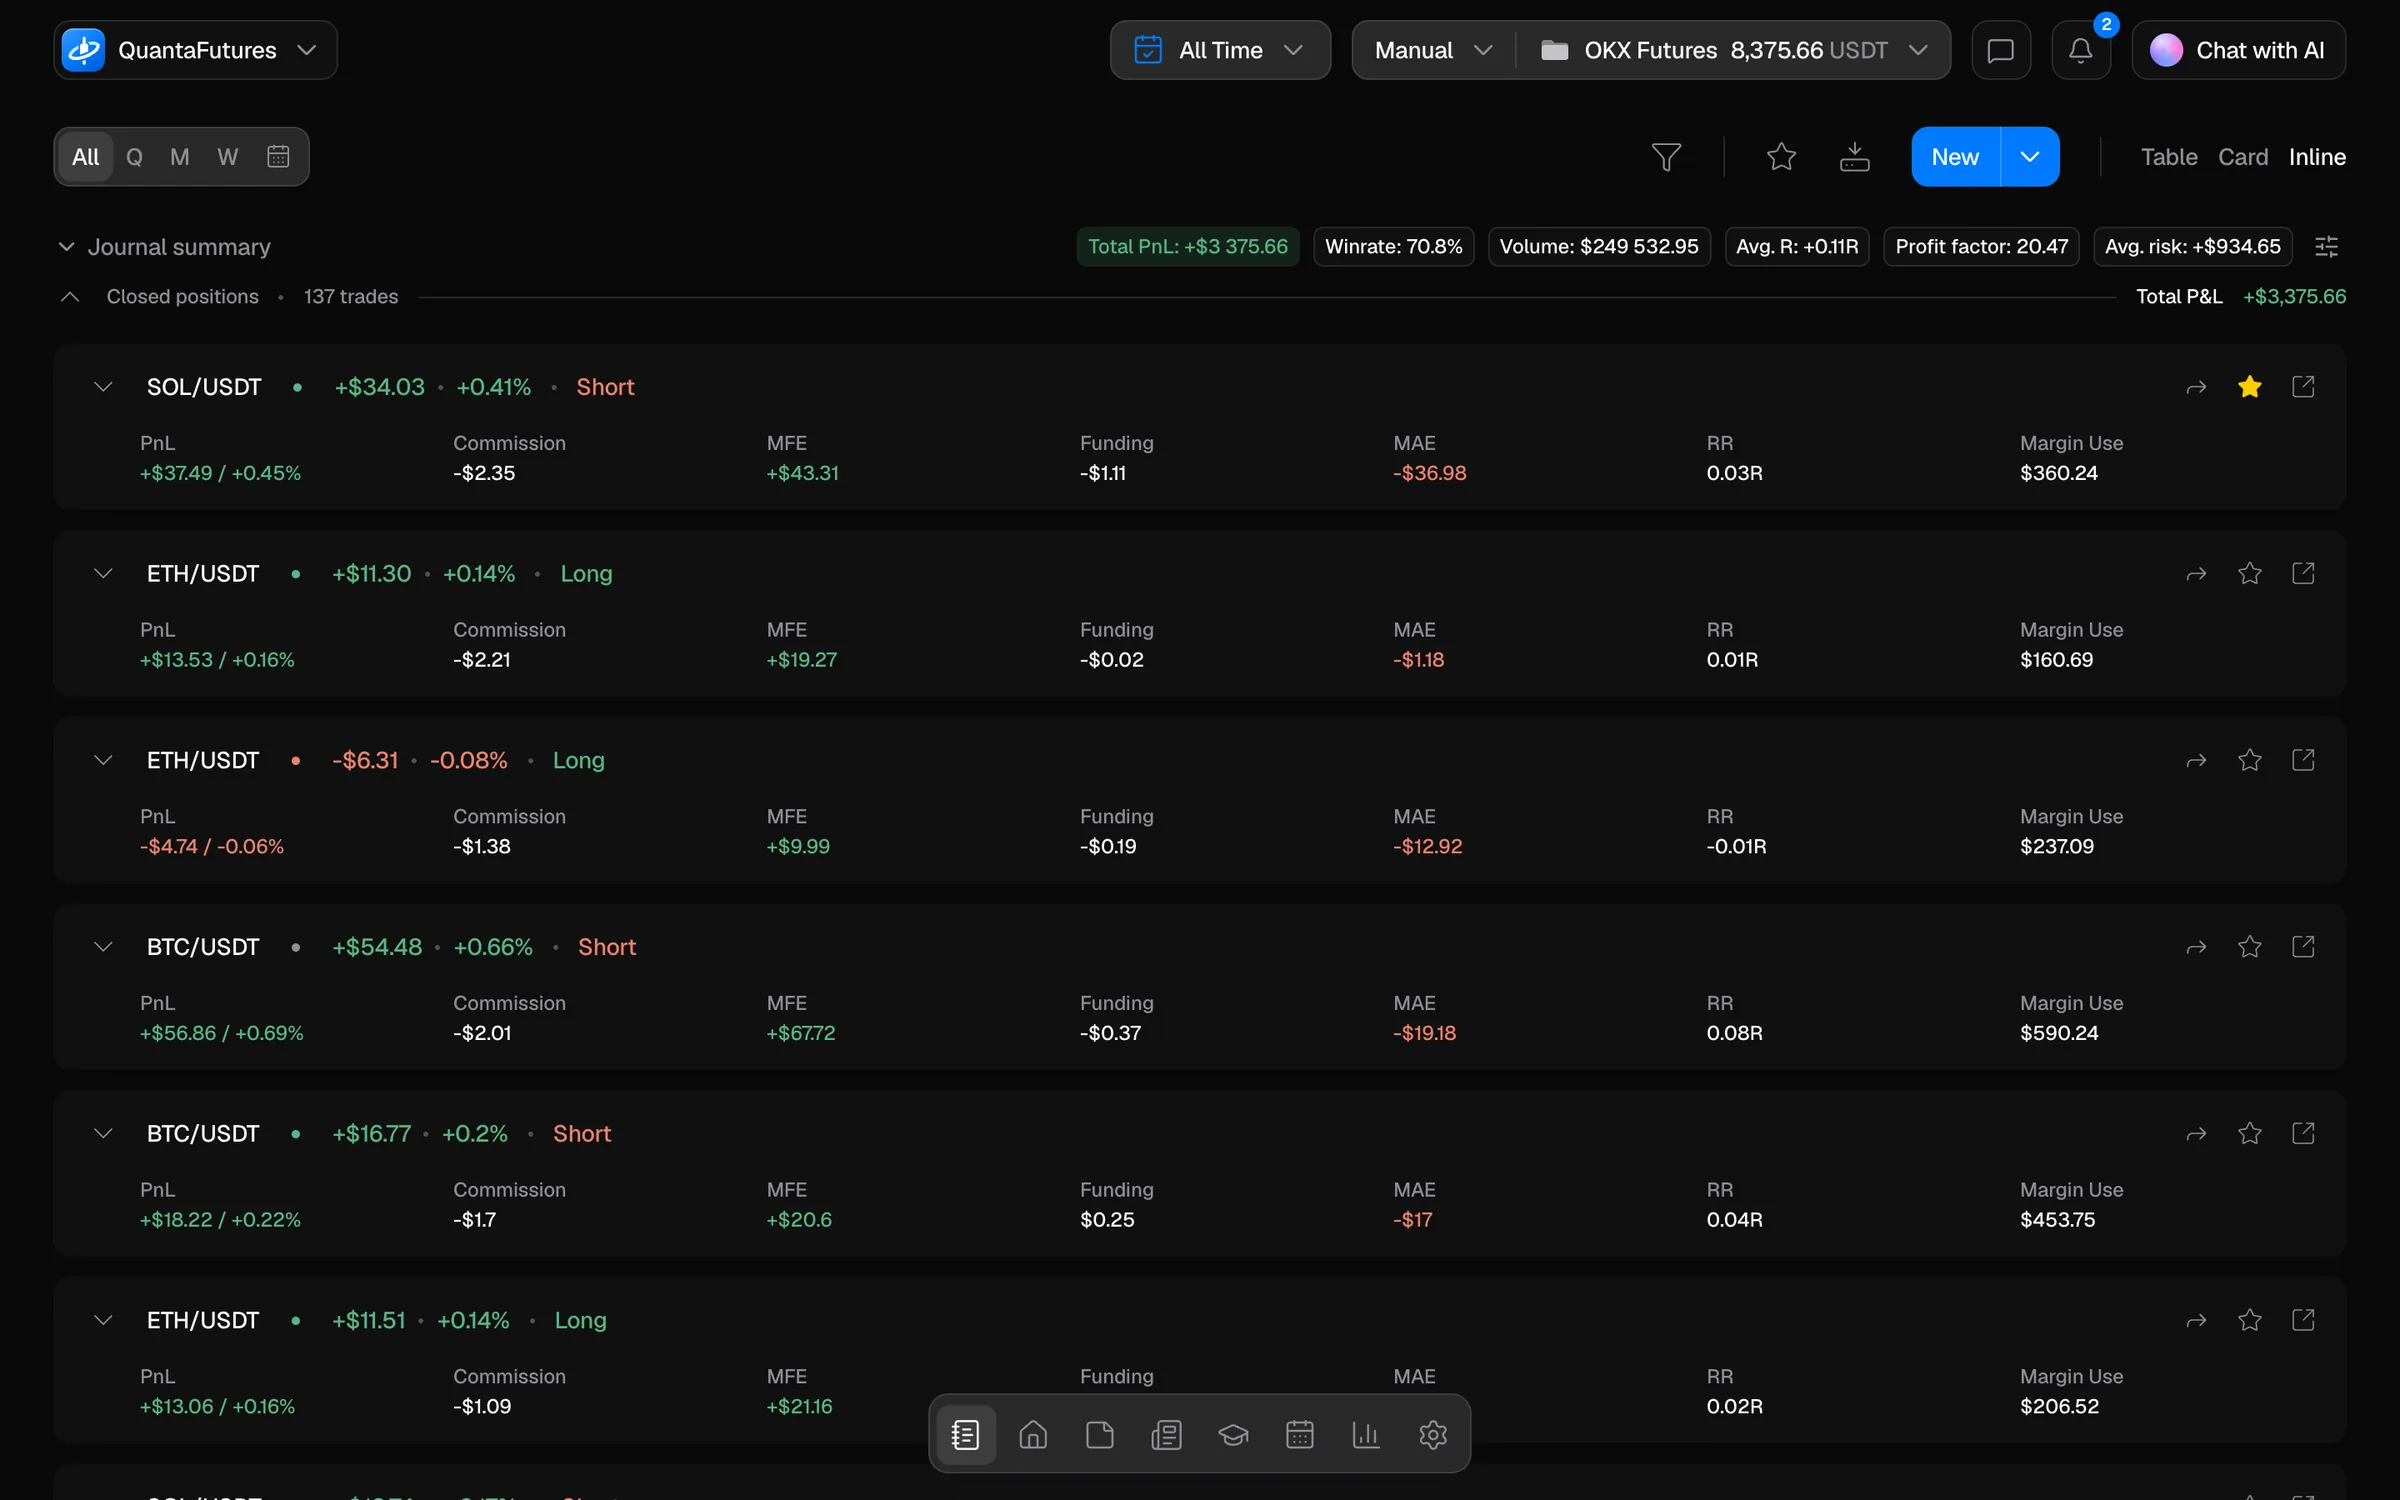Screen dimensions: 2400x1500
Task: Star the ETH/USDT +$11.30 trade
Action: pos(2250,573)
